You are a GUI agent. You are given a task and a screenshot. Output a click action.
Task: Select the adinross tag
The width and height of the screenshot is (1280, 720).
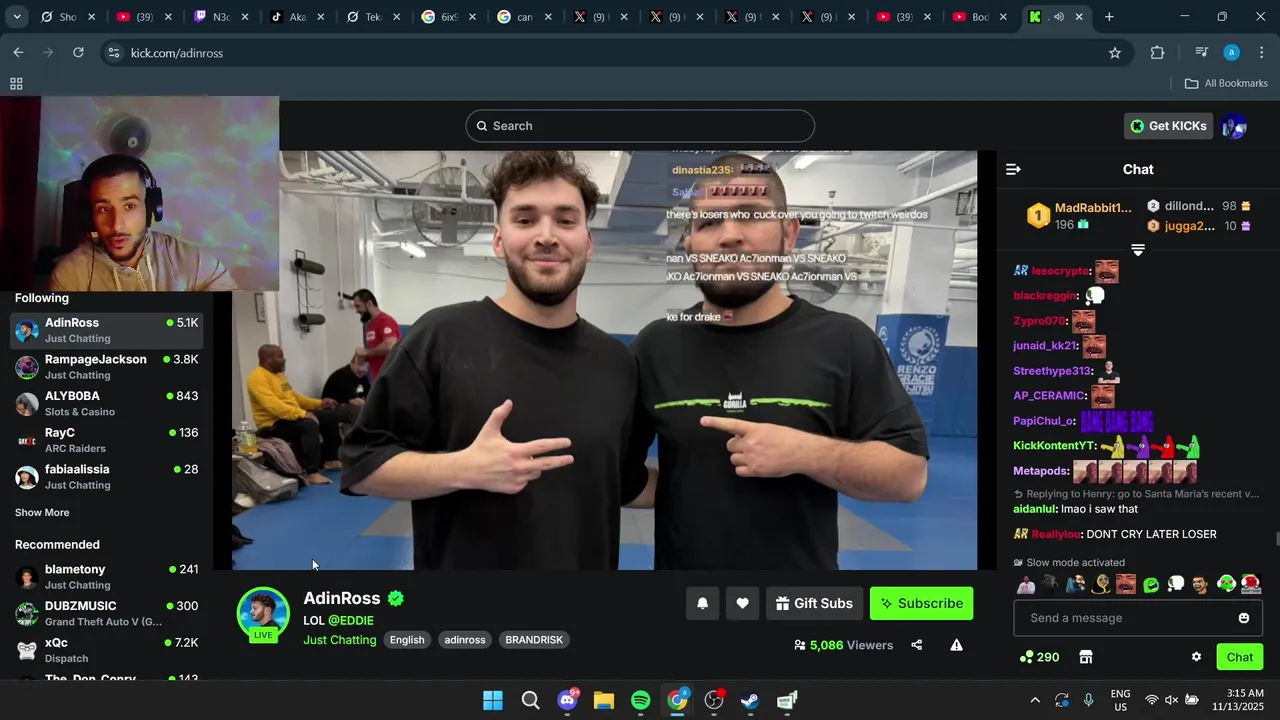coord(465,640)
